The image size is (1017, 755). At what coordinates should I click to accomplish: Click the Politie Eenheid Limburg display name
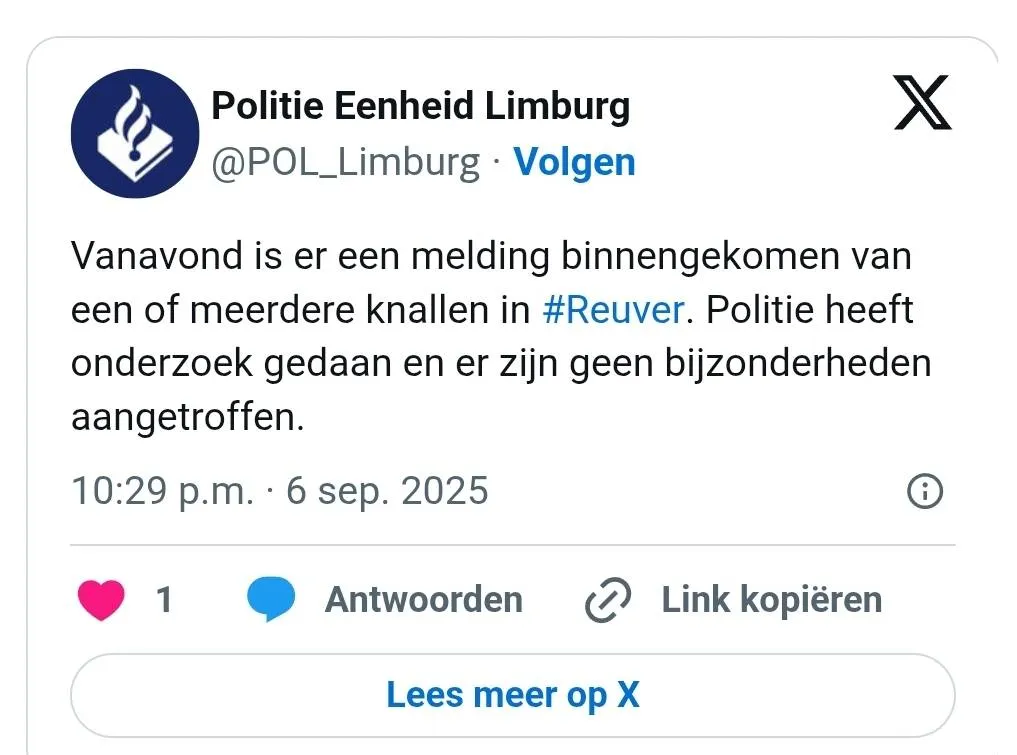pyautogui.click(x=421, y=106)
